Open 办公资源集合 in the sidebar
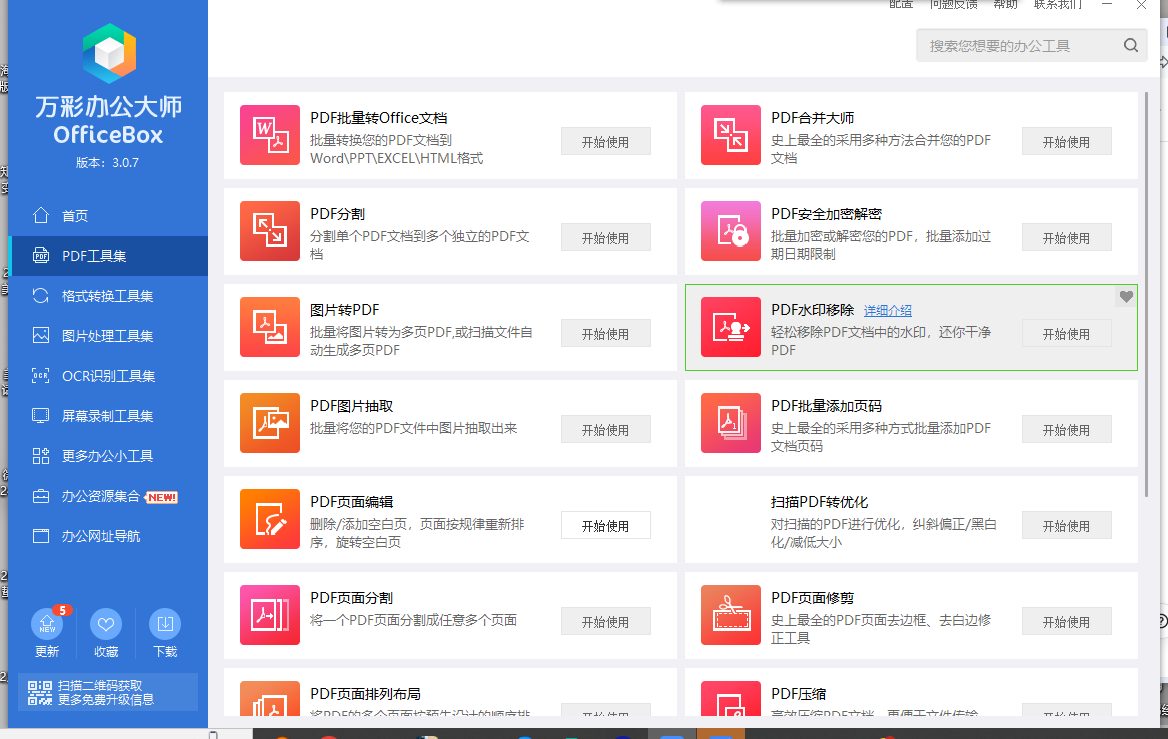The width and height of the screenshot is (1168, 739). 108,496
